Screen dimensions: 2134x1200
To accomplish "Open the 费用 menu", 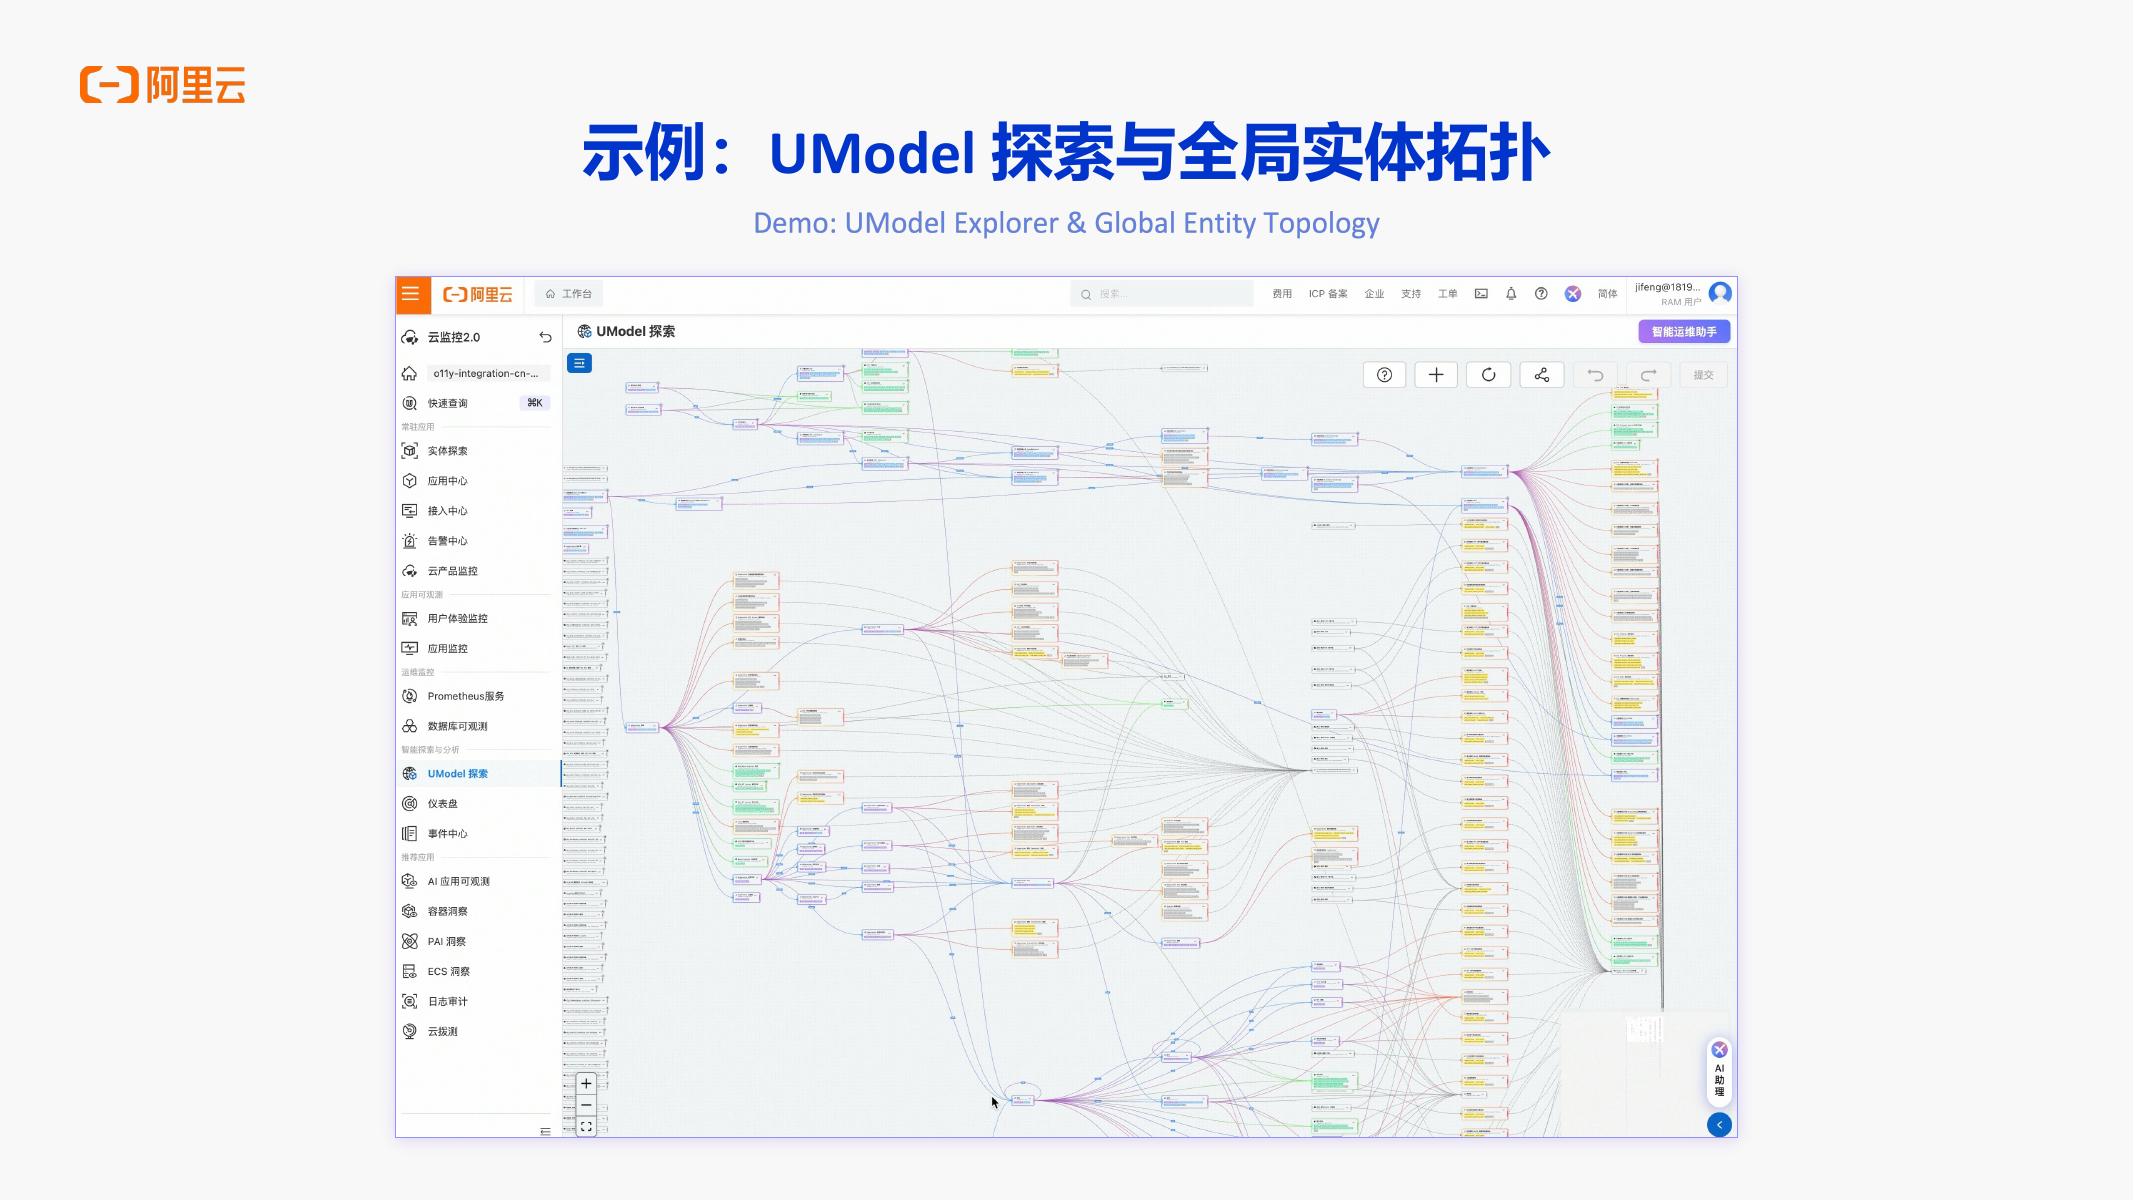I will pos(1282,294).
